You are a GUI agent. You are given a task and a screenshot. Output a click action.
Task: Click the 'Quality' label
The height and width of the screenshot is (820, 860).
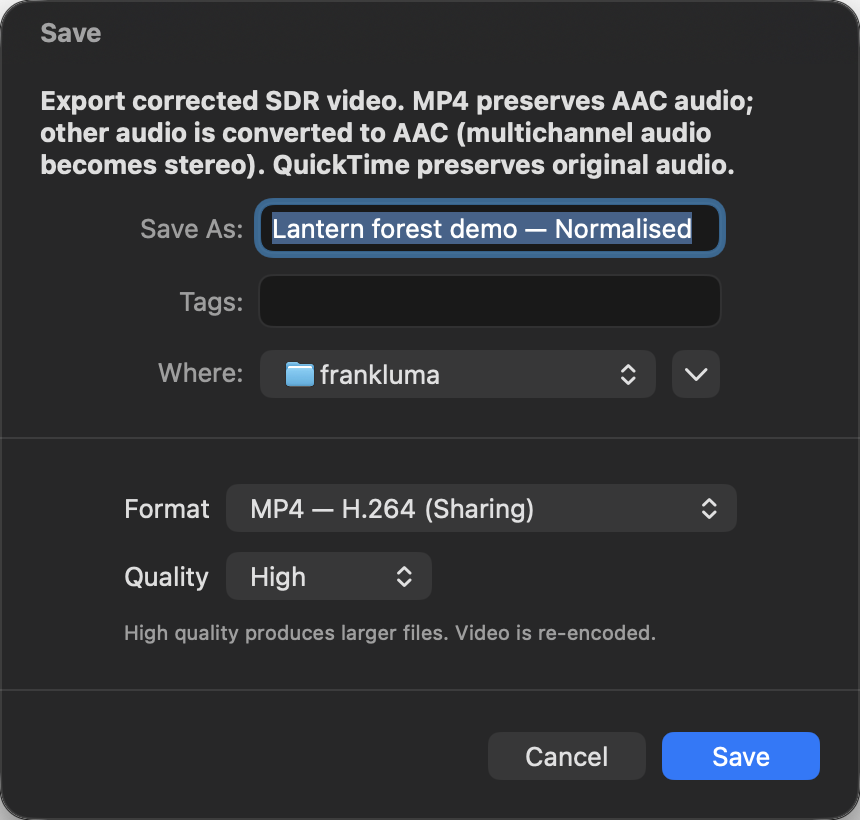[x=166, y=577]
